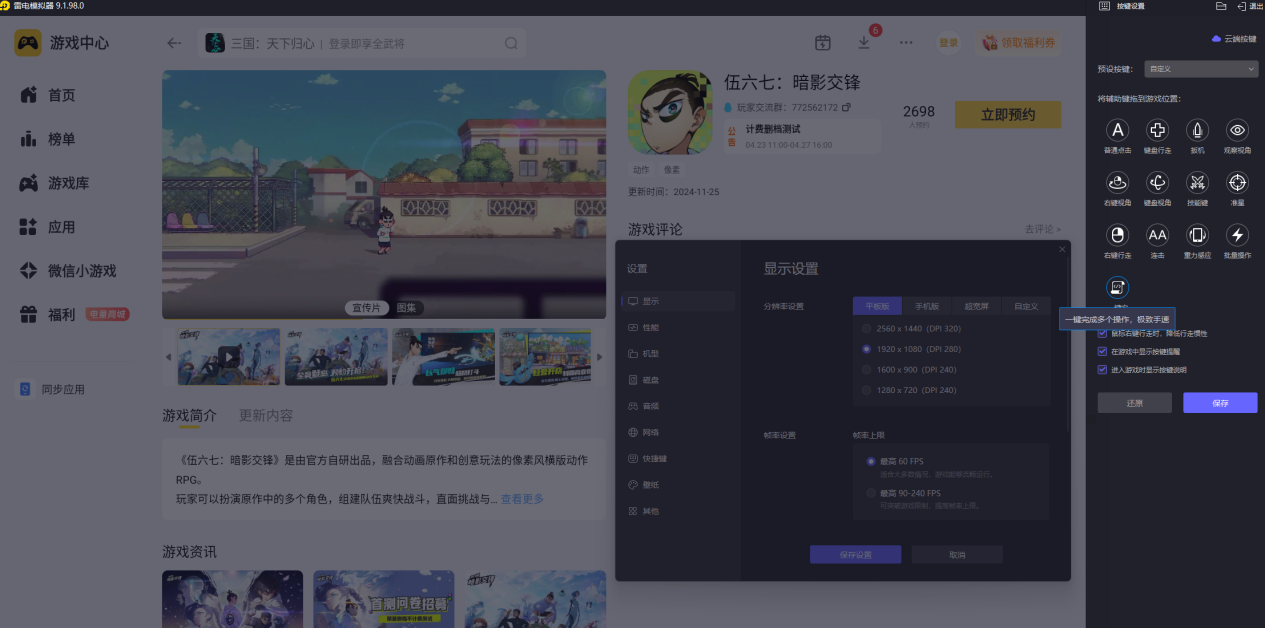Click the 还原 restore button
This screenshot has width=1265, height=628.
tap(1134, 403)
